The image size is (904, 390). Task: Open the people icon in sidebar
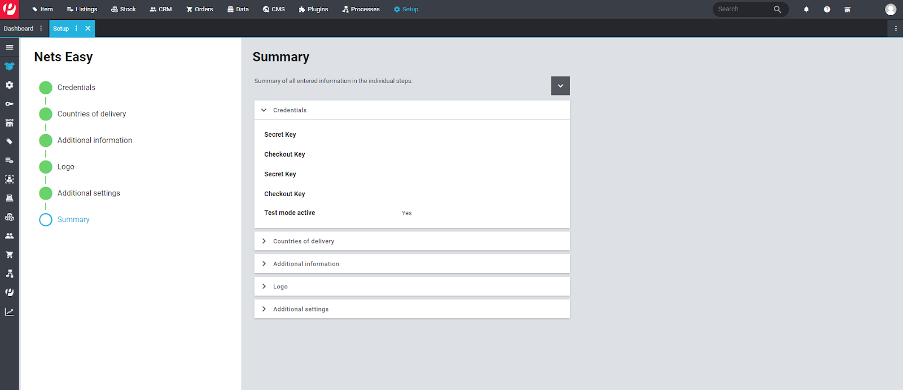click(9, 236)
